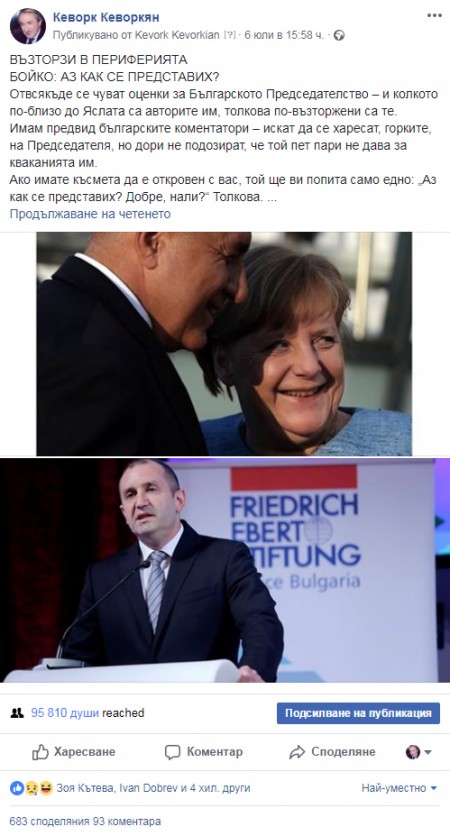The width and height of the screenshot is (450, 836).
Task: Click the blue like reaction icon
Action: 17,787
